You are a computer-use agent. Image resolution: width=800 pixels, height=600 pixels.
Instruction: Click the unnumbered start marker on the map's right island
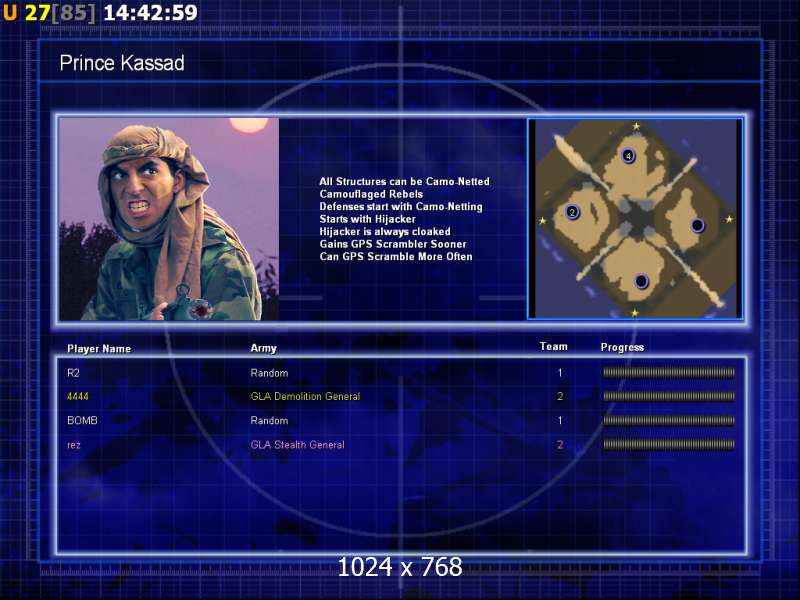[x=697, y=225]
